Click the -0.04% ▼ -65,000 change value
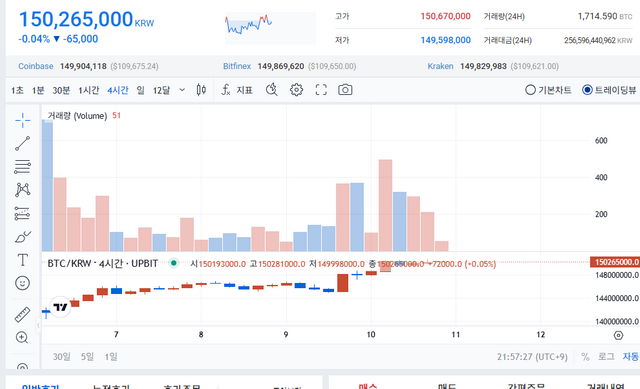The height and width of the screenshot is (389, 640). pyautogui.click(x=58, y=39)
